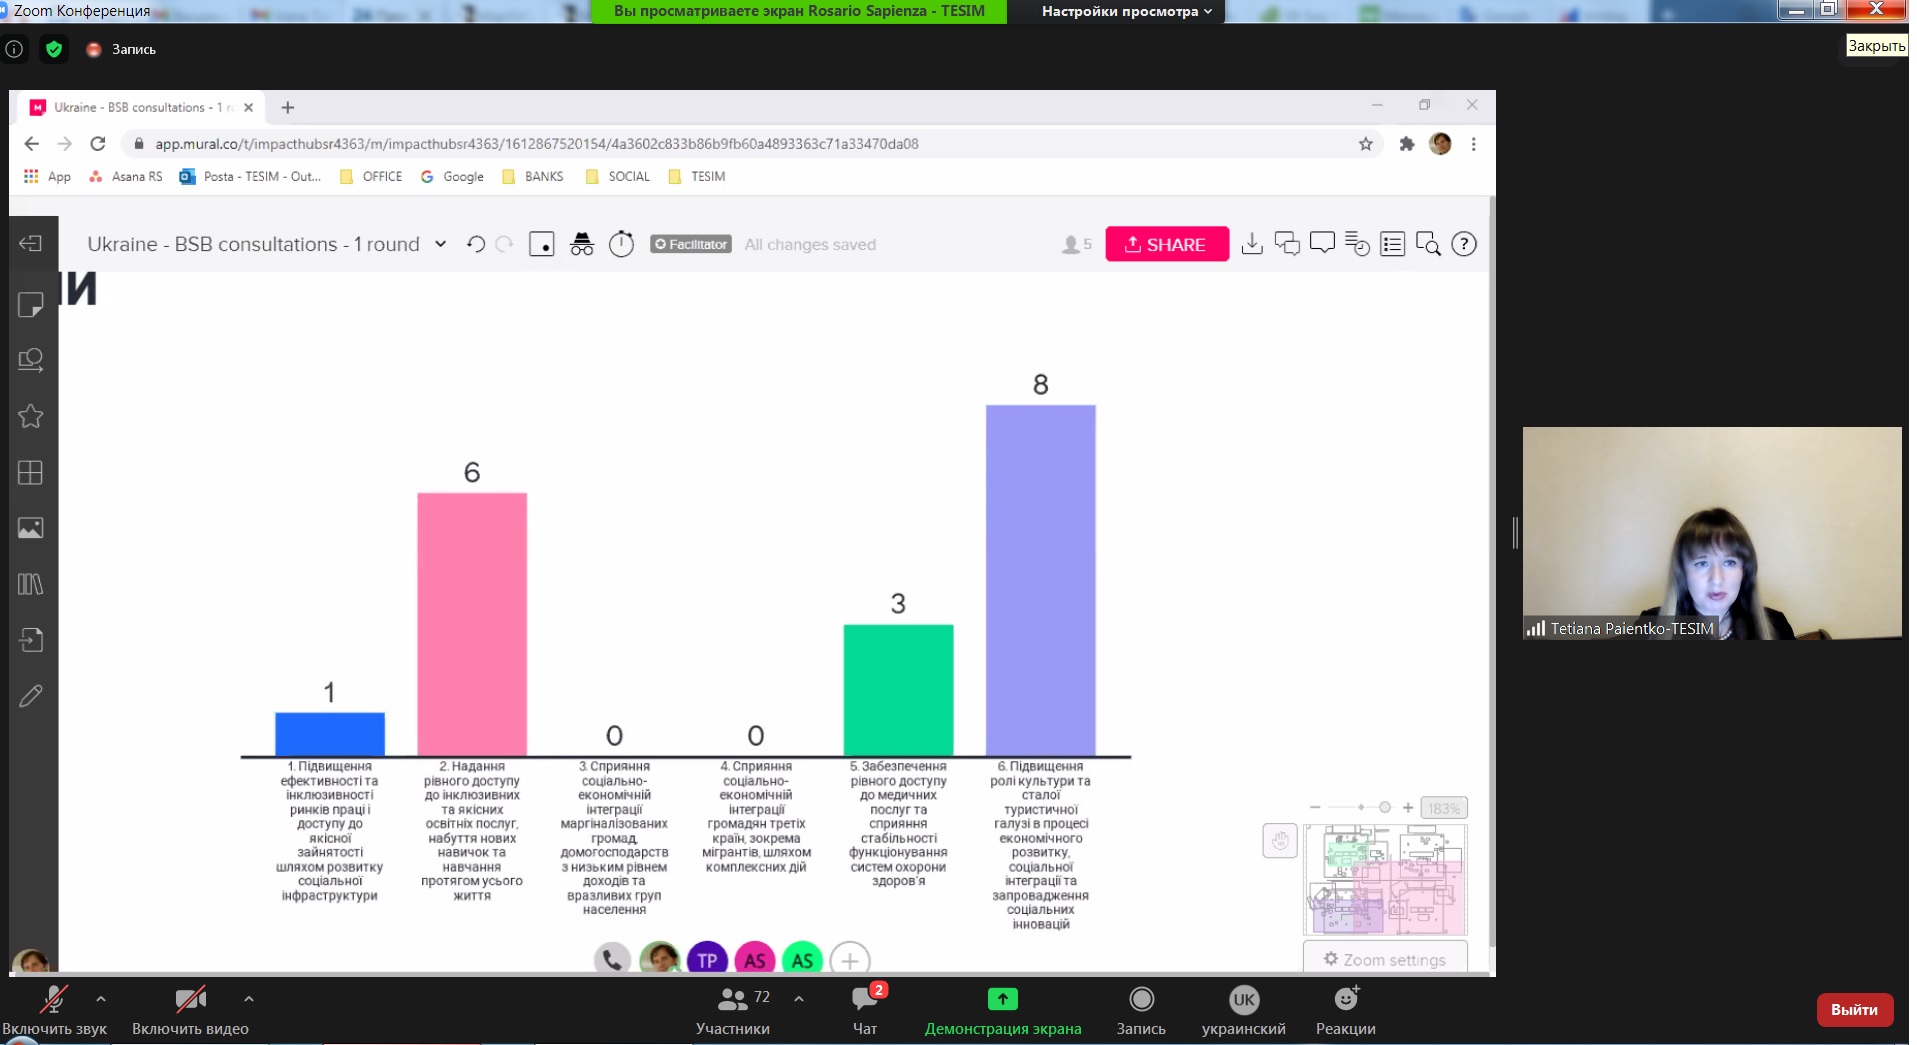Open the TESIM bookmarks folder
Viewport: 1917px width, 1045px height.
[697, 176]
